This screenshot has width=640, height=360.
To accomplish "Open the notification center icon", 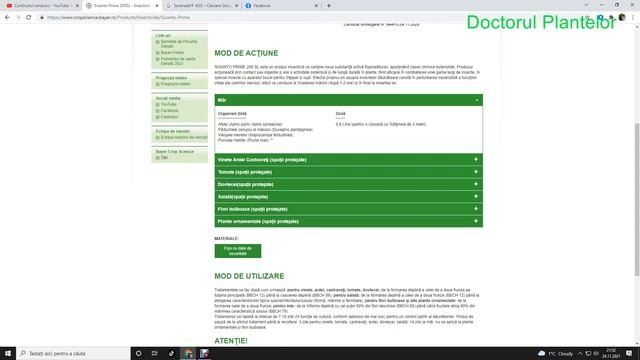I will 629,353.
